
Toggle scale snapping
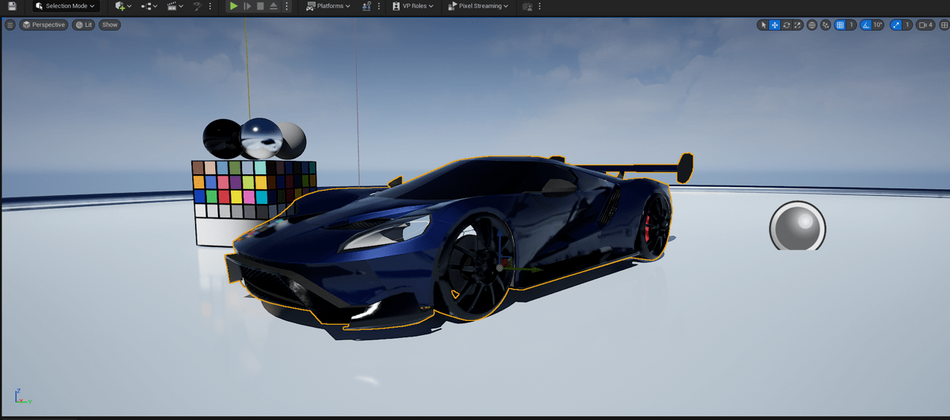click(x=896, y=25)
